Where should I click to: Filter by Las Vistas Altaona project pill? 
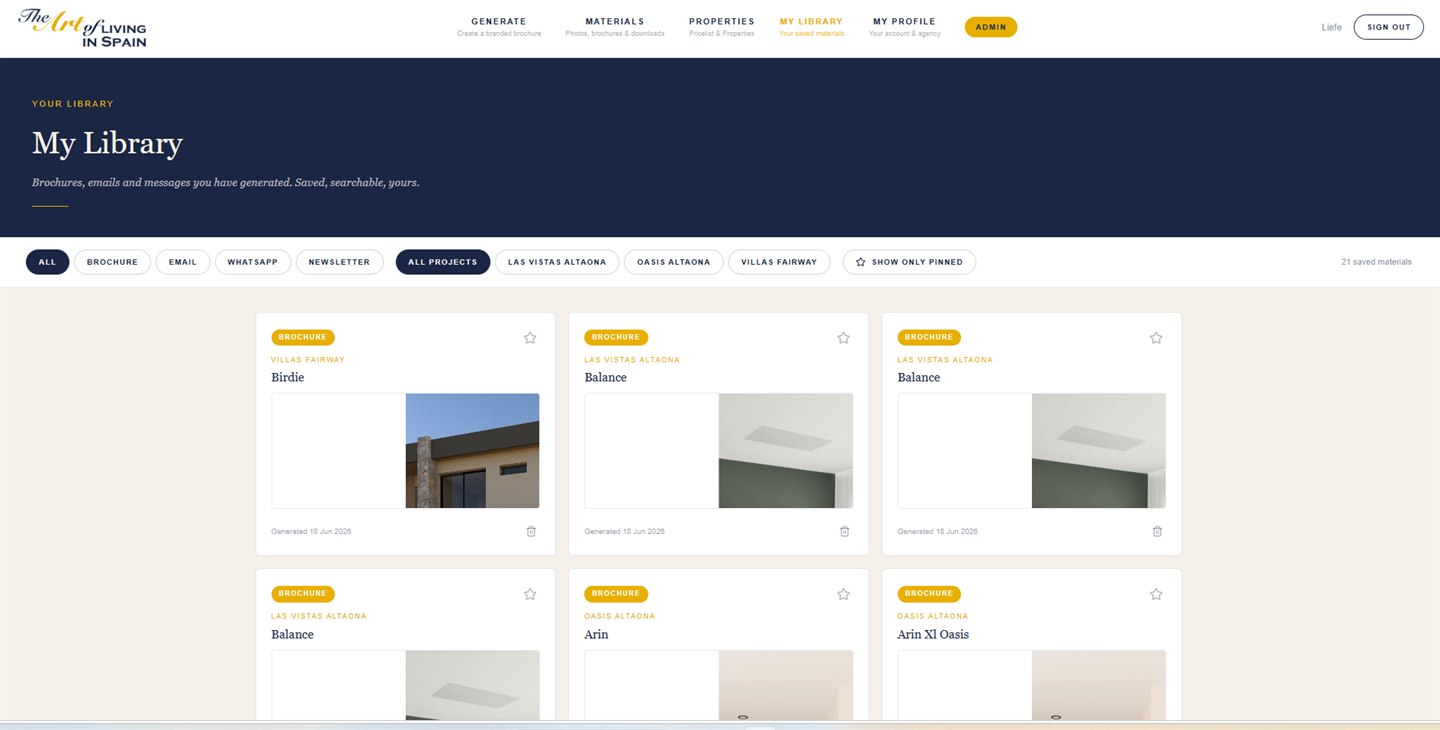(x=557, y=262)
